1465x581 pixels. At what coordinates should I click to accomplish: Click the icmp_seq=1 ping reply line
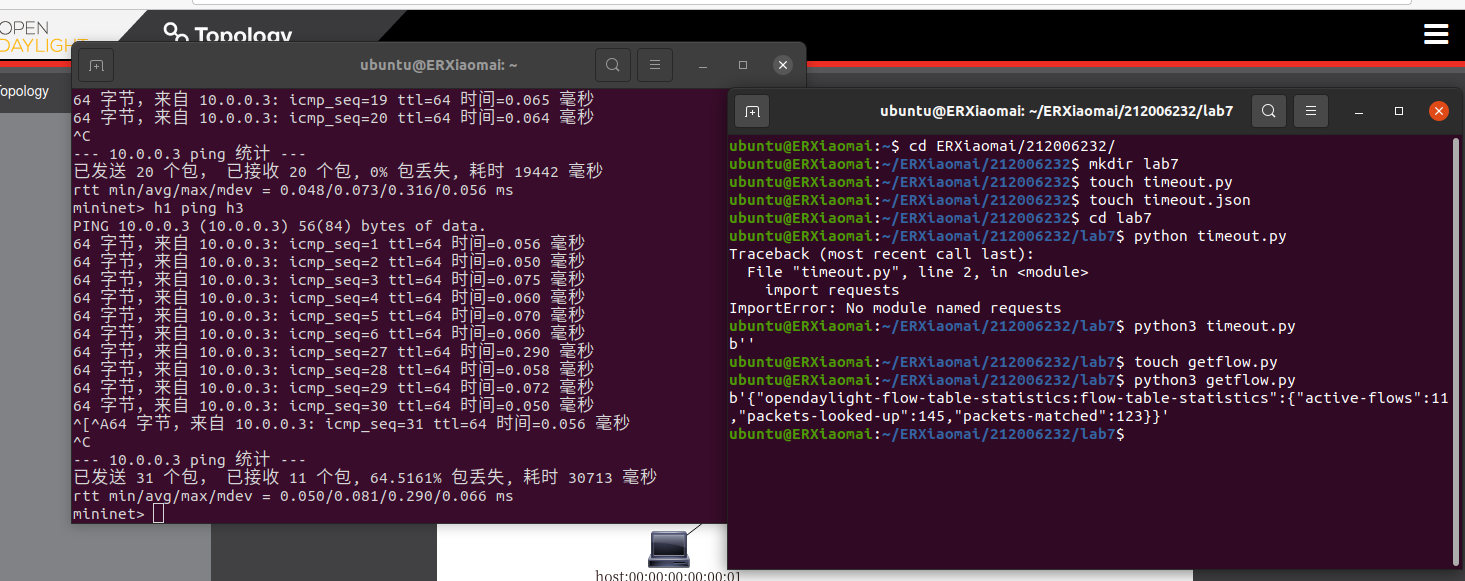pyautogui.click(x=329, y=244)
